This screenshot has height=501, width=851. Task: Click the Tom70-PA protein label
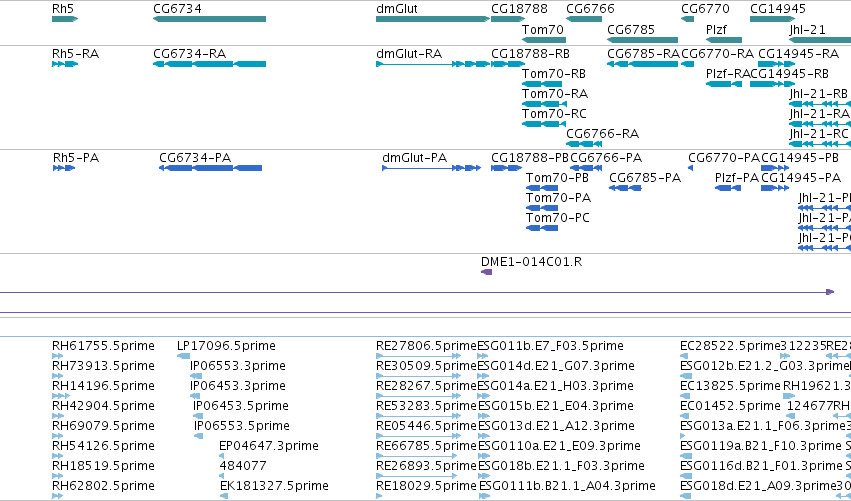tap(558, 198)
